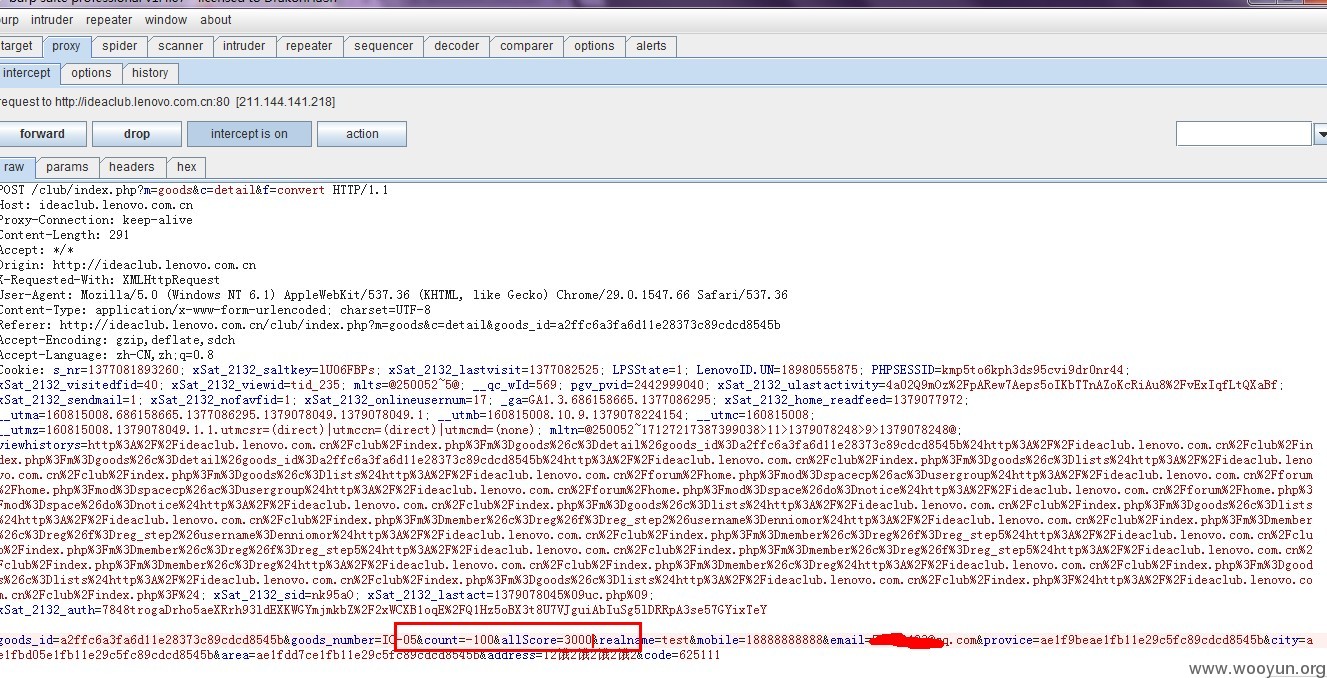The image size is (1327, 678).
Task: Click the POST /club/index.php request line
Action: pyautogui.click(x=194, y=190)
